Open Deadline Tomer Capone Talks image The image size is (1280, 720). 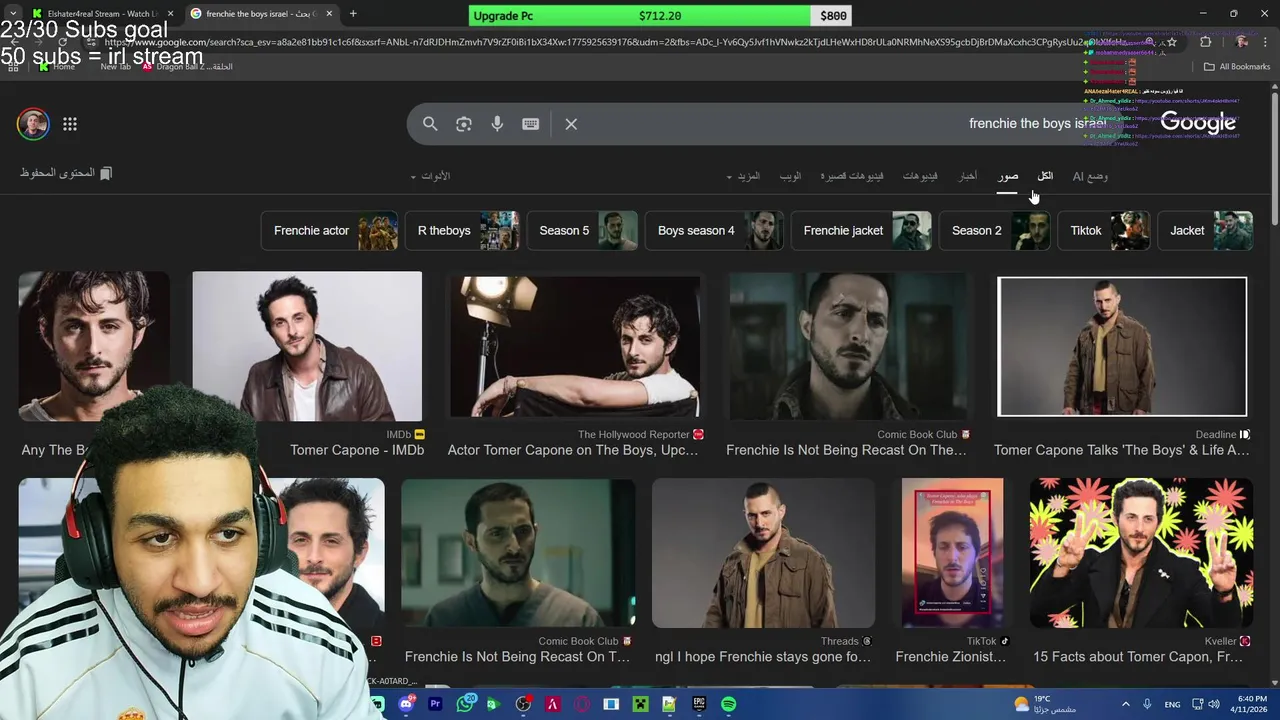click(x=1122, y=346)
